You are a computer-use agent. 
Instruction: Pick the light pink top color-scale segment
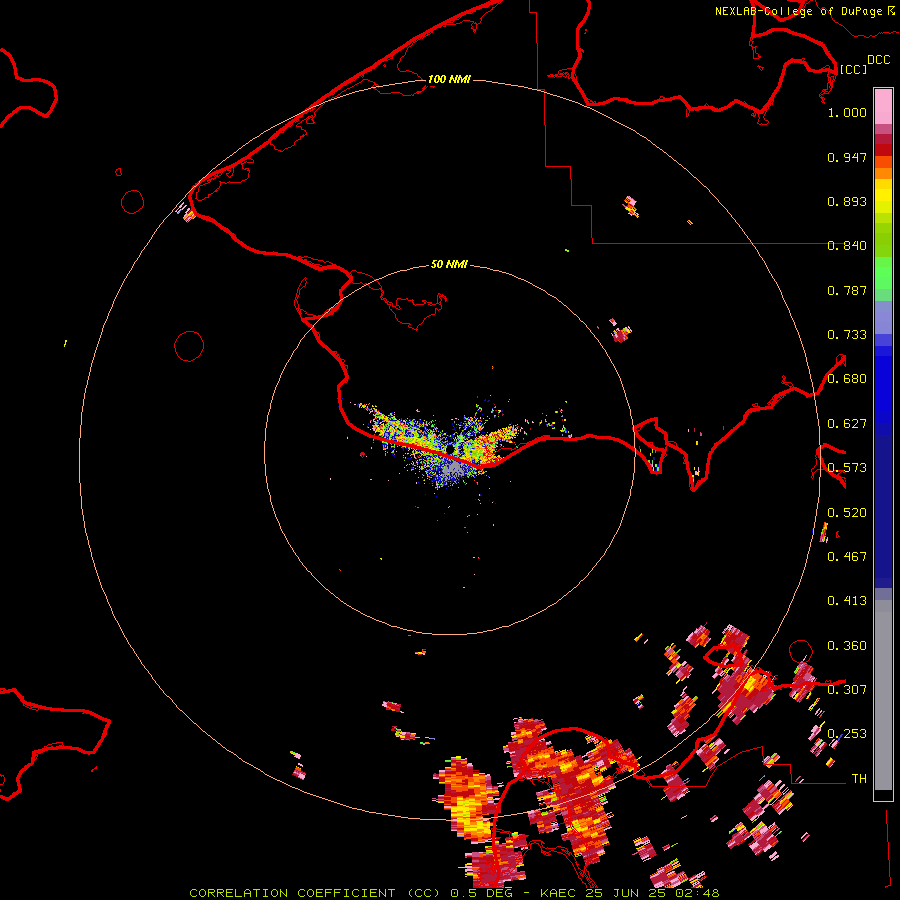pos(883,106)
